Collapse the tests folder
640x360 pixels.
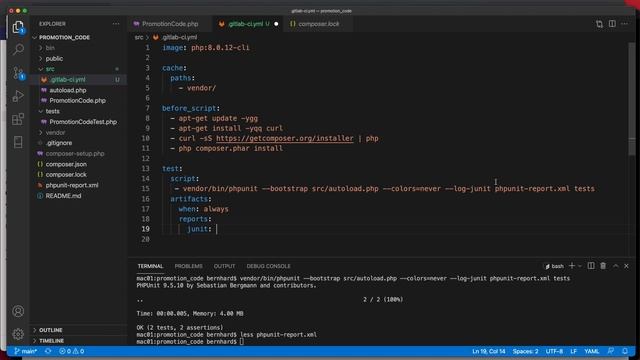52,111
